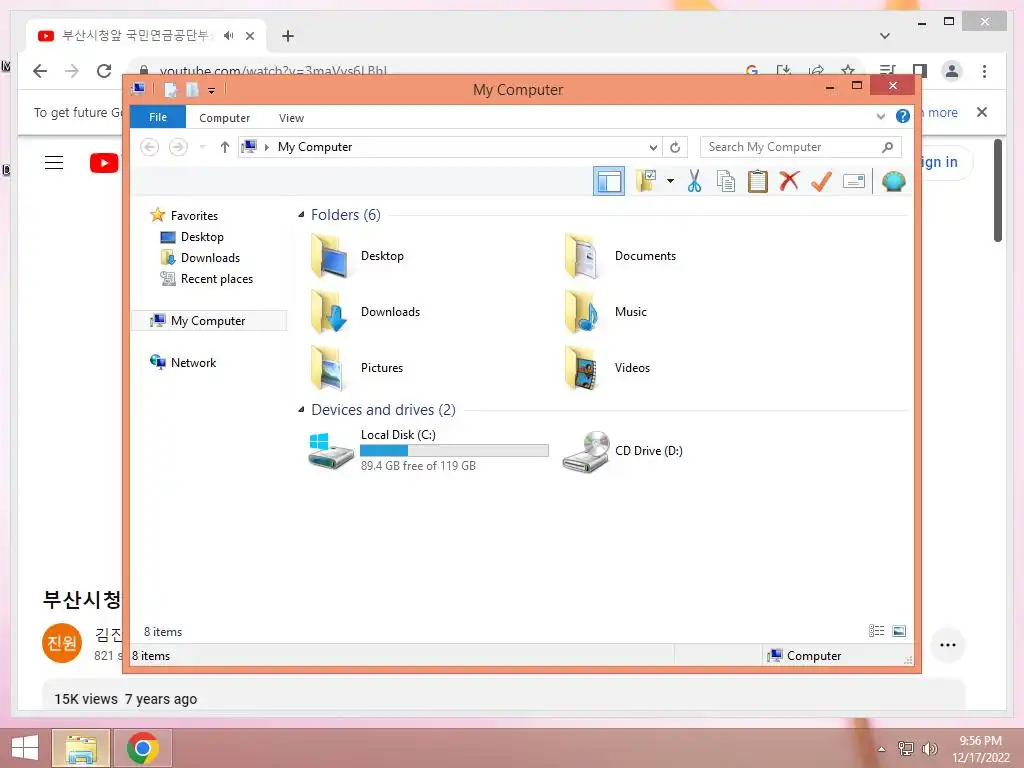The image size is (1024, 768).
Task: Click the orange checkmark icon
Action: [821, 181]
